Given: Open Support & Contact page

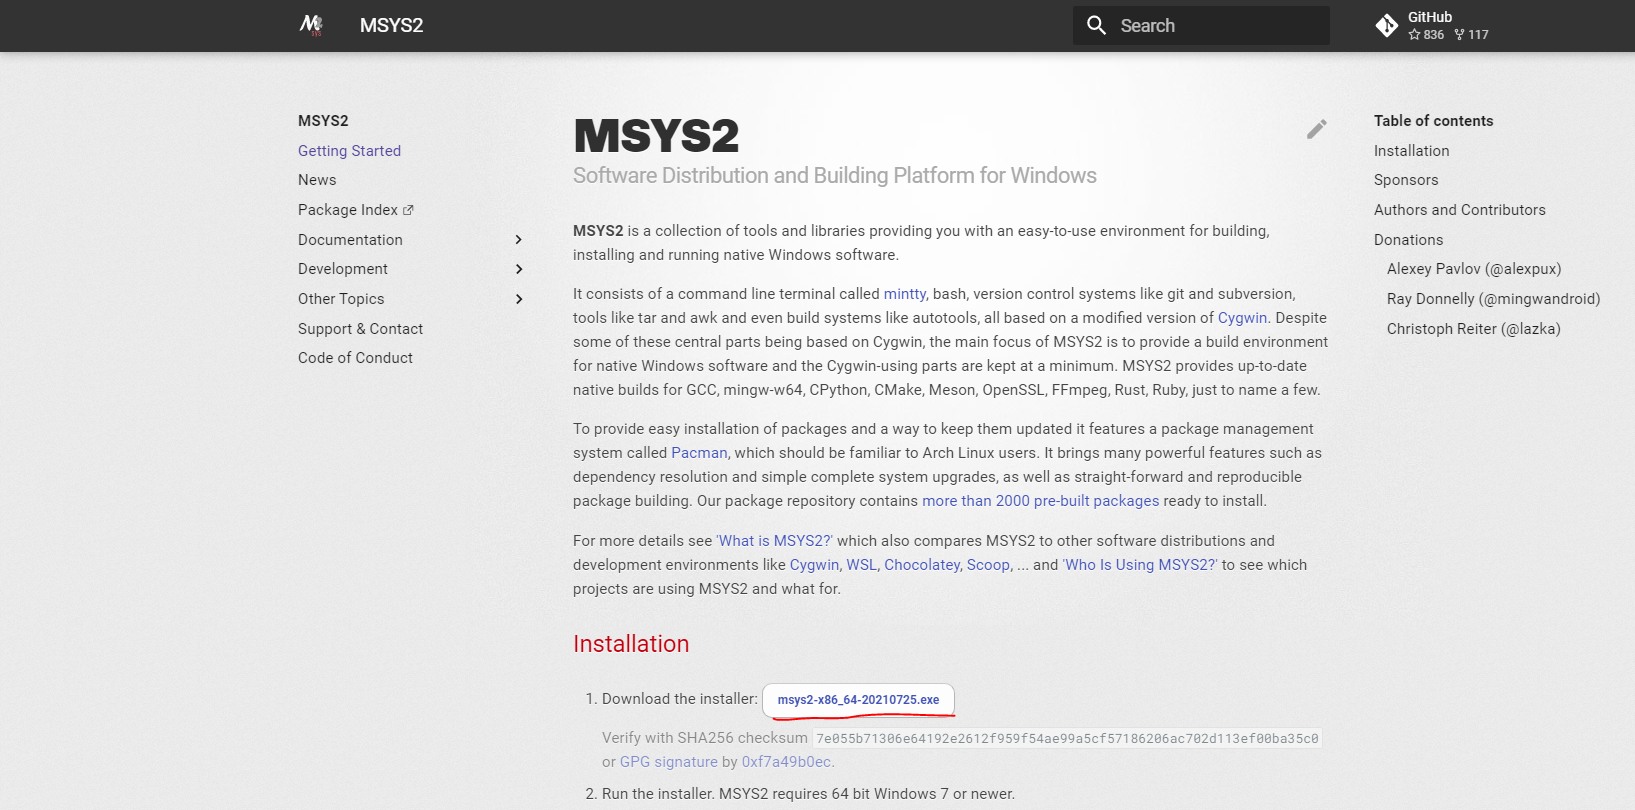Looking at the screenshot, I should tap(360, 329).
